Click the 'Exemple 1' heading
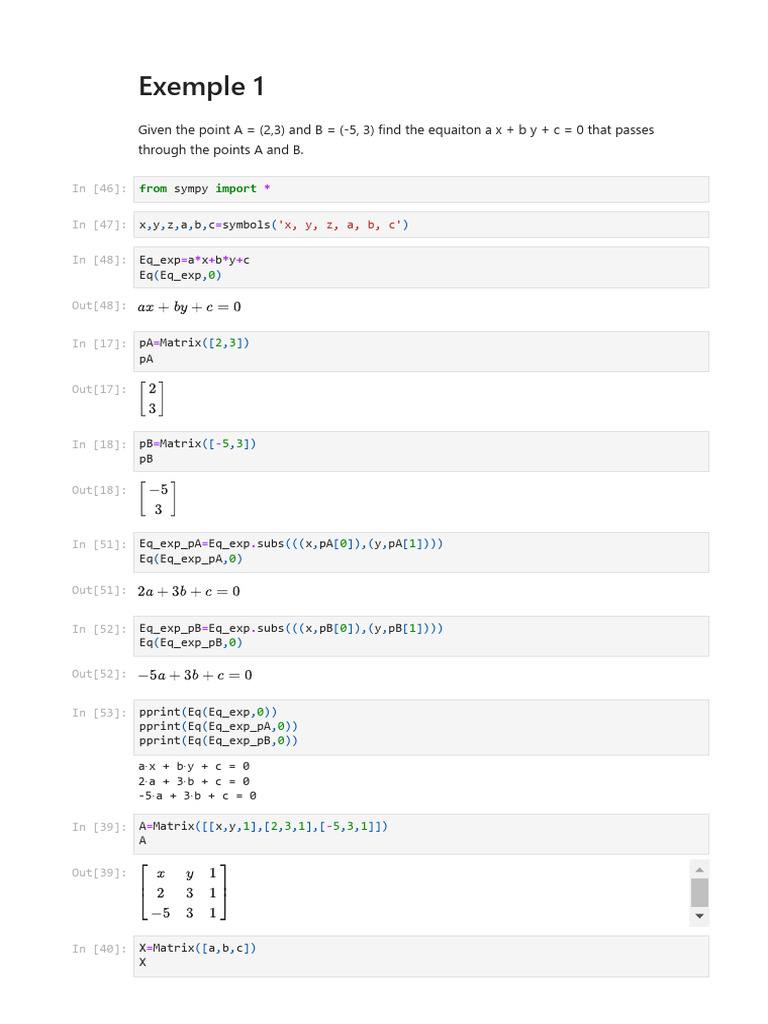This screenshot has height=1024, width=768. [x=202, y=87]
